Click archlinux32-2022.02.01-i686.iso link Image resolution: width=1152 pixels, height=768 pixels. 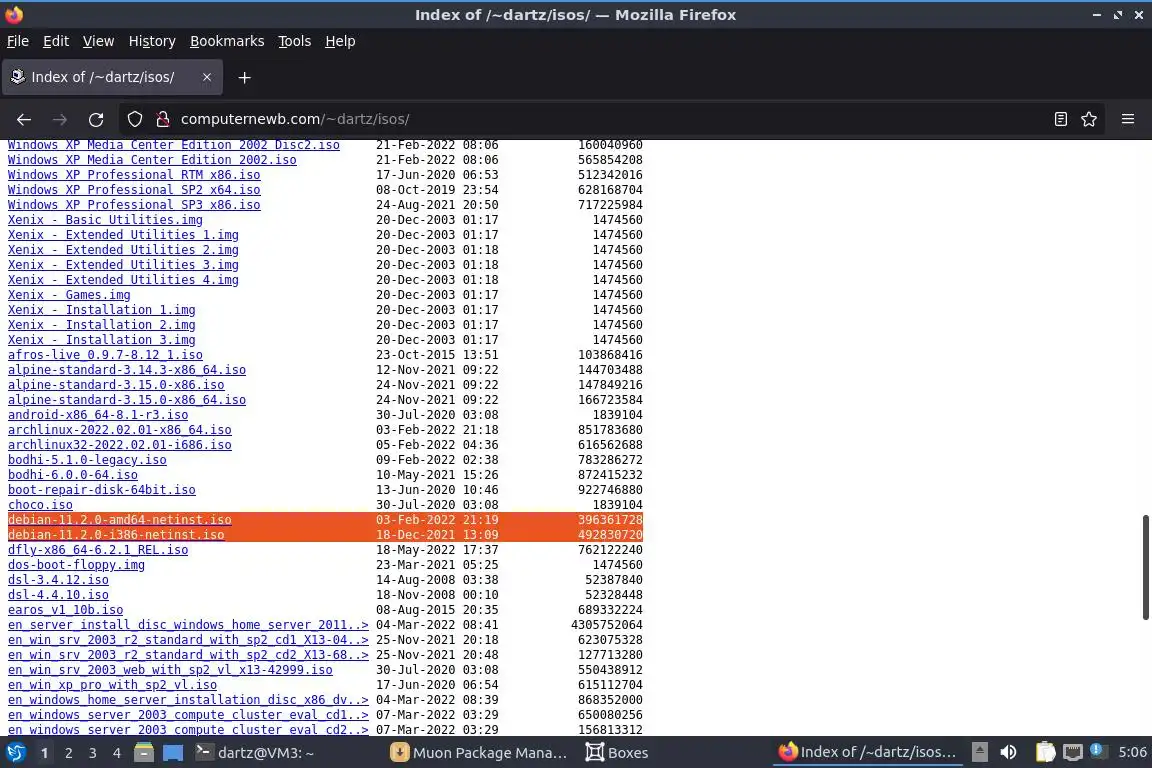click(120, 445)
